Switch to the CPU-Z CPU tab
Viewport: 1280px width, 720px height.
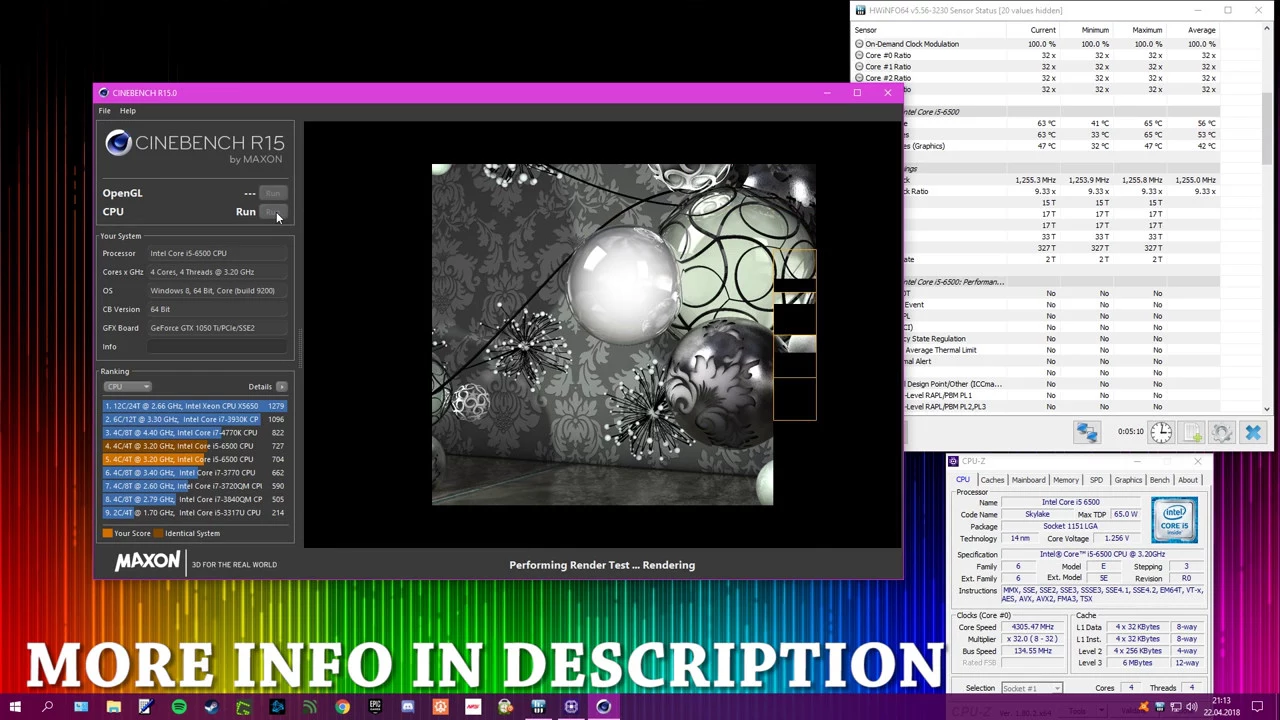coord(963,480)
